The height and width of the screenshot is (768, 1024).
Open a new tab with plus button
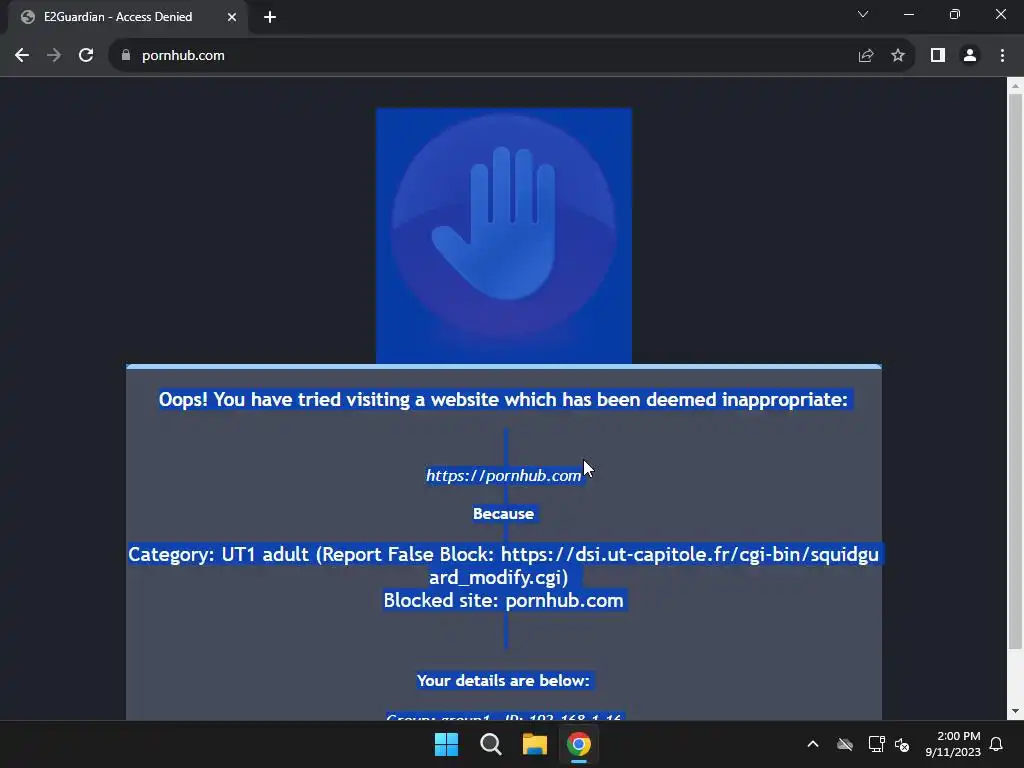(270, 17)
